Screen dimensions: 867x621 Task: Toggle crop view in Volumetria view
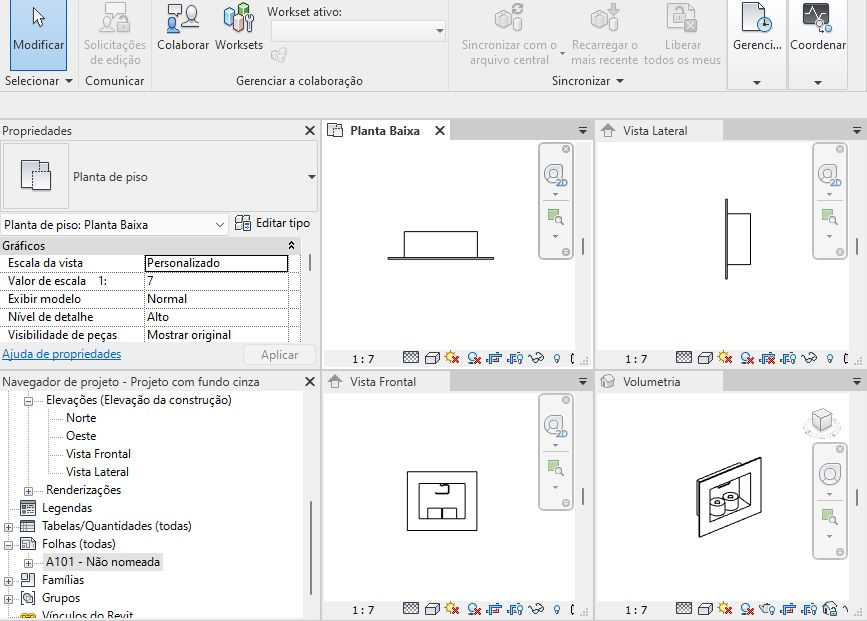[x=788, y=609]
